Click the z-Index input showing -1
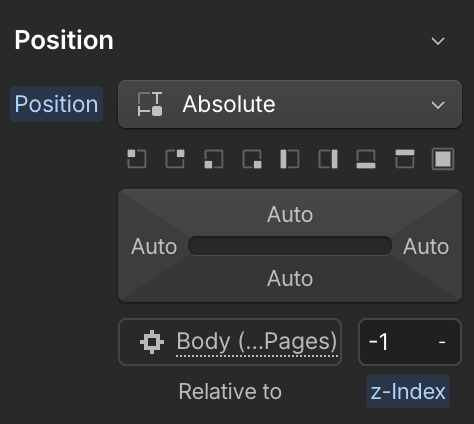This screenshot has height=424, width=474. point(397,342)
